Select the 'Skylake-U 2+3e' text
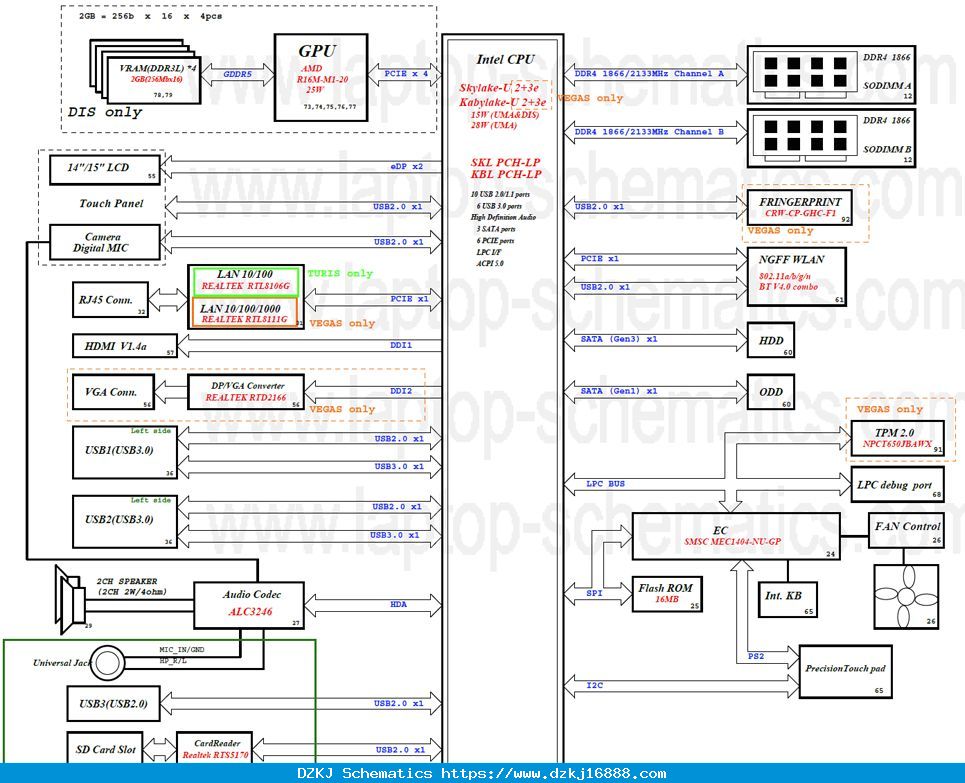 (x=499, y=87)
